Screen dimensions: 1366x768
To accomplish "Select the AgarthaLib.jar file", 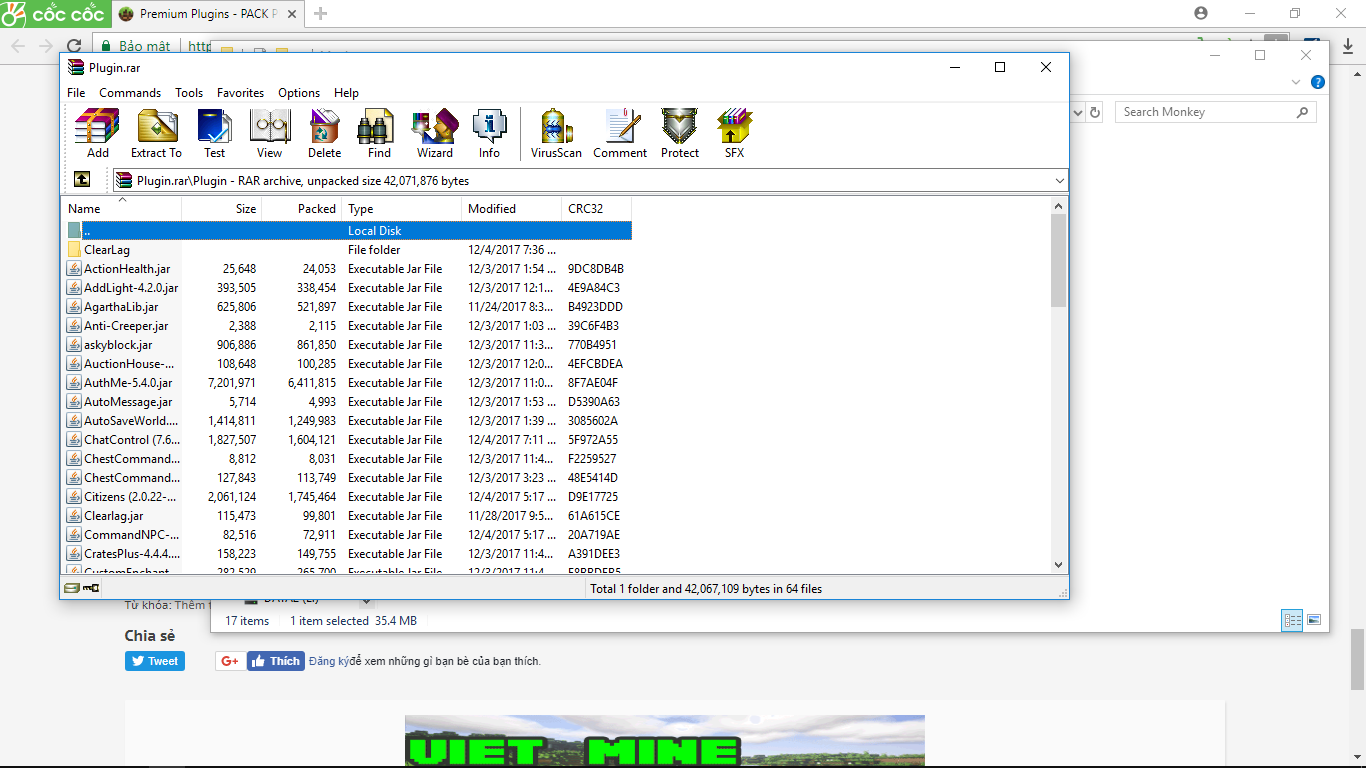I will (x=348, y=307).
